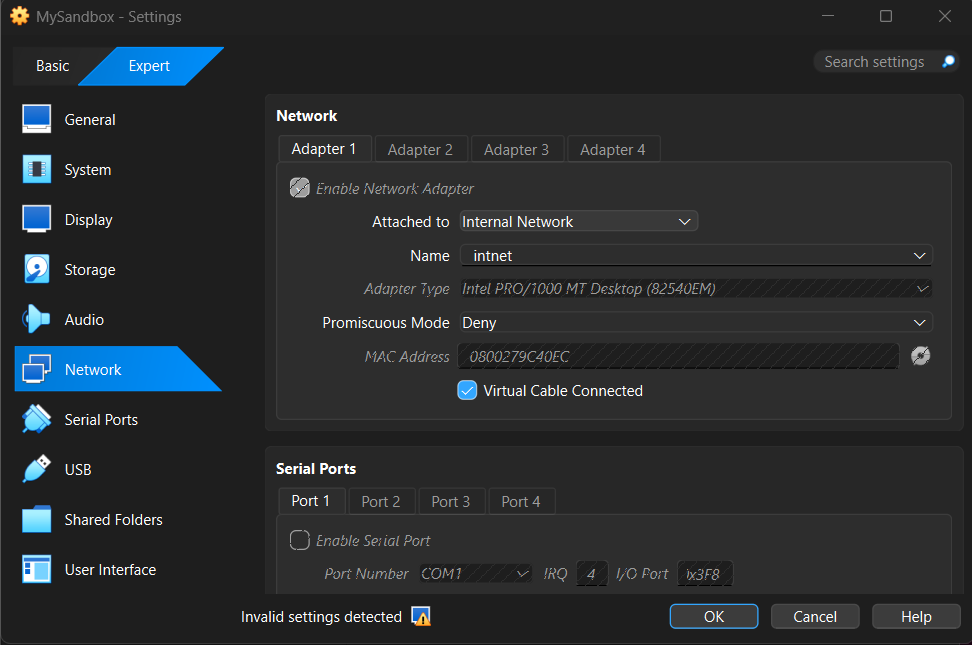
Task: Click the Help button
Action: tap(916, 616)
